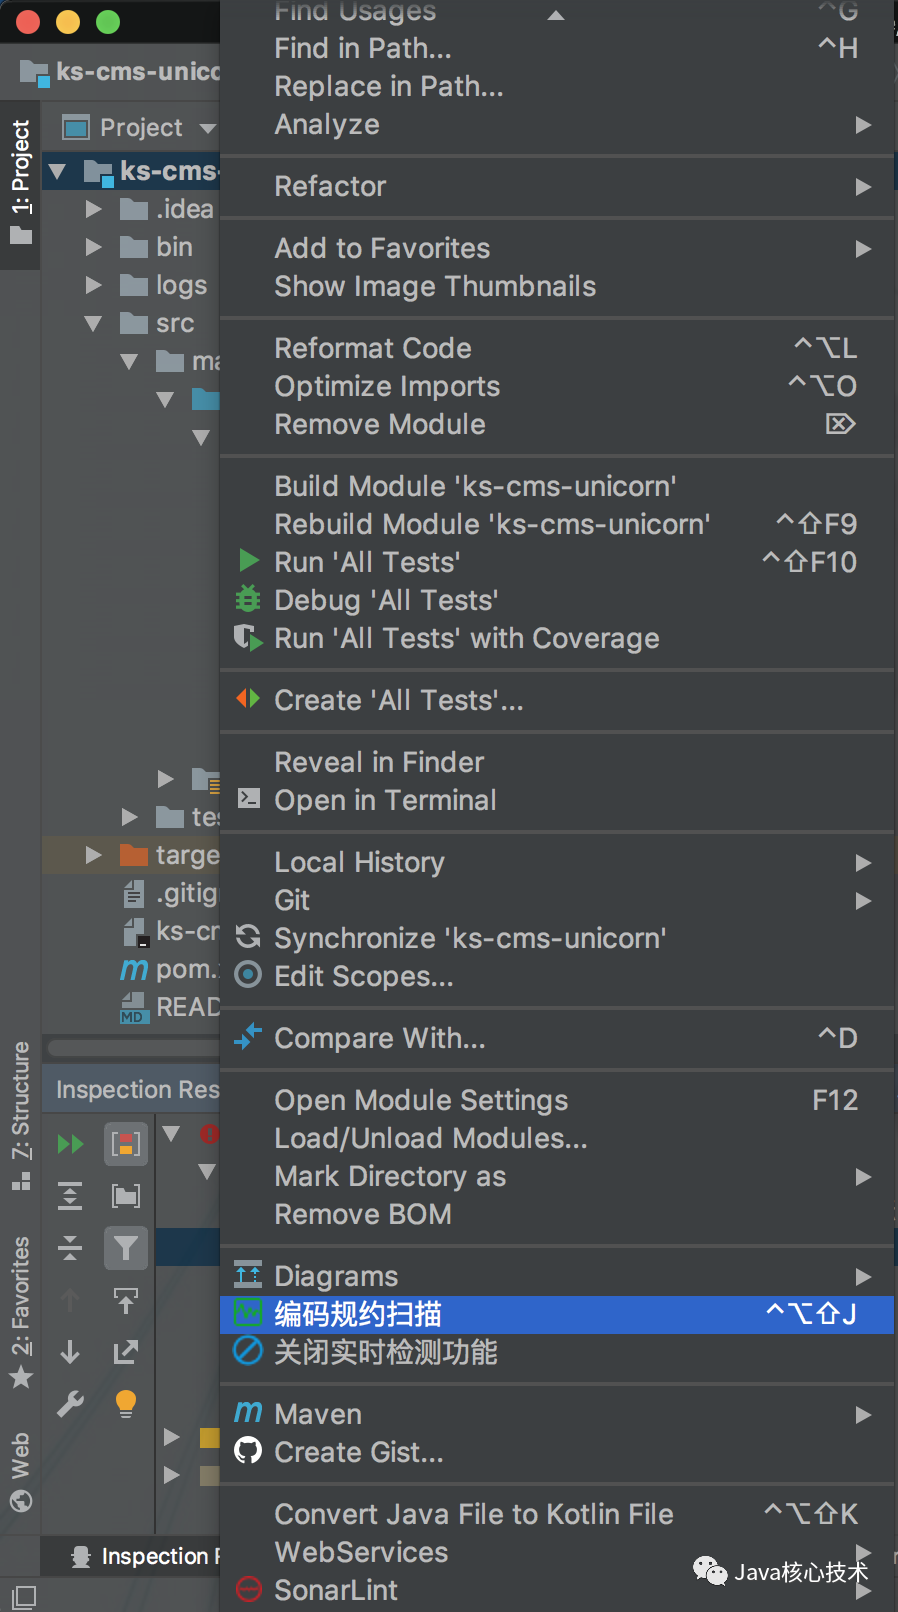Collapse the src folder in project tree

94,323
